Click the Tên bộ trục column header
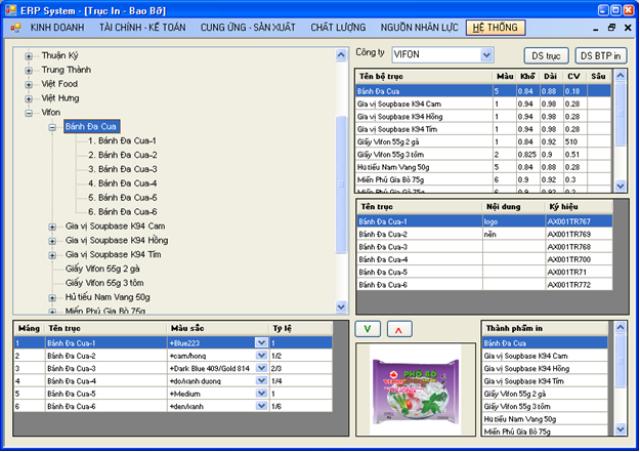Image resolution: width=640 pixels, height=452 pixels. click(x=424, y=76)
